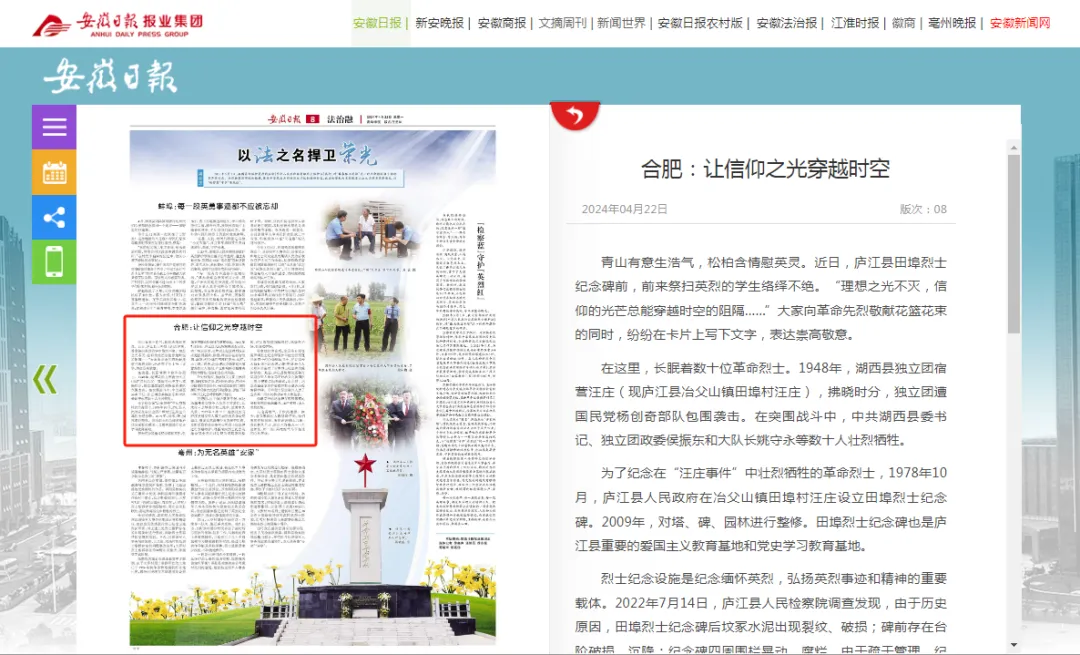Viewport: 1080px width, 655px height.
Task: Go to previous page with double chevron
Action: tap(45, 380)
